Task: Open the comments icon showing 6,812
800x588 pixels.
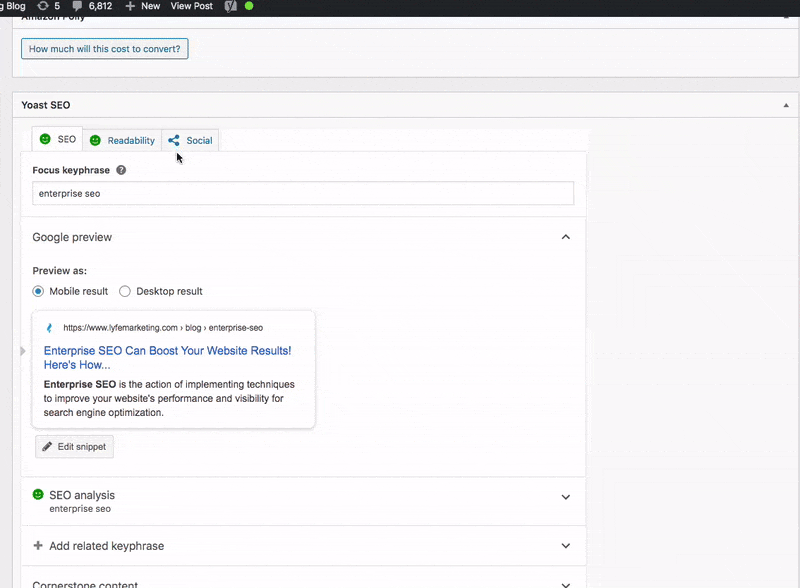Action: click(x=92, y=7)
